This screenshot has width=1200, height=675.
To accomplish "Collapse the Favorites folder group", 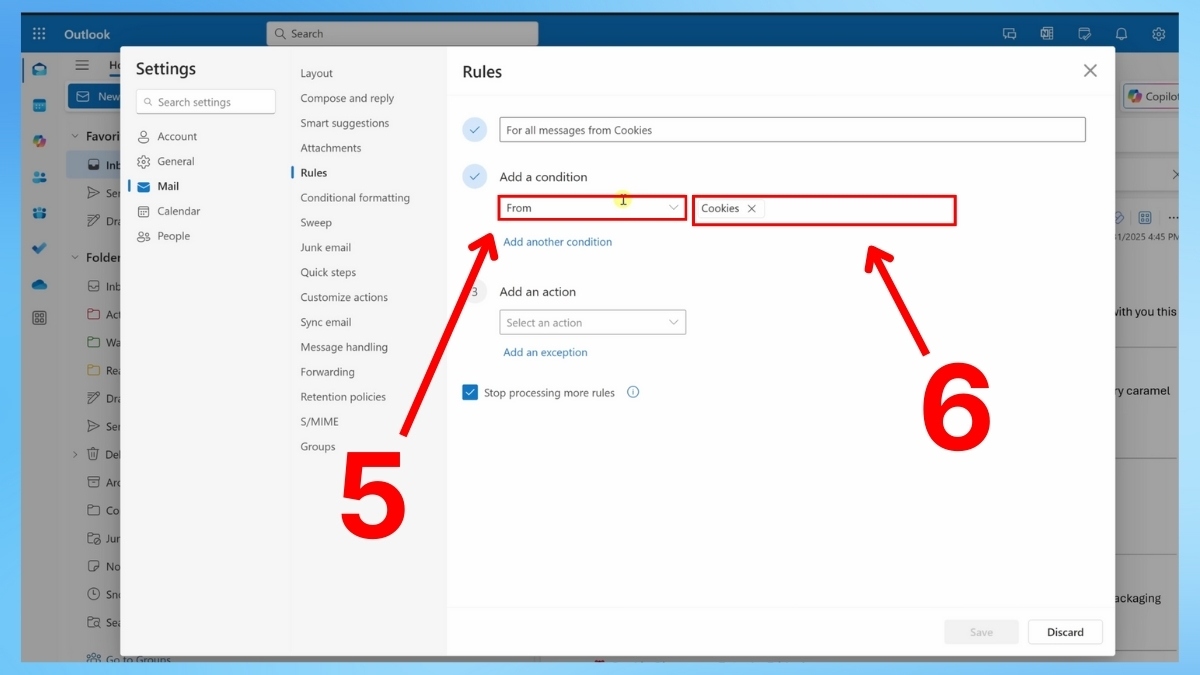I will coord(74,136).
